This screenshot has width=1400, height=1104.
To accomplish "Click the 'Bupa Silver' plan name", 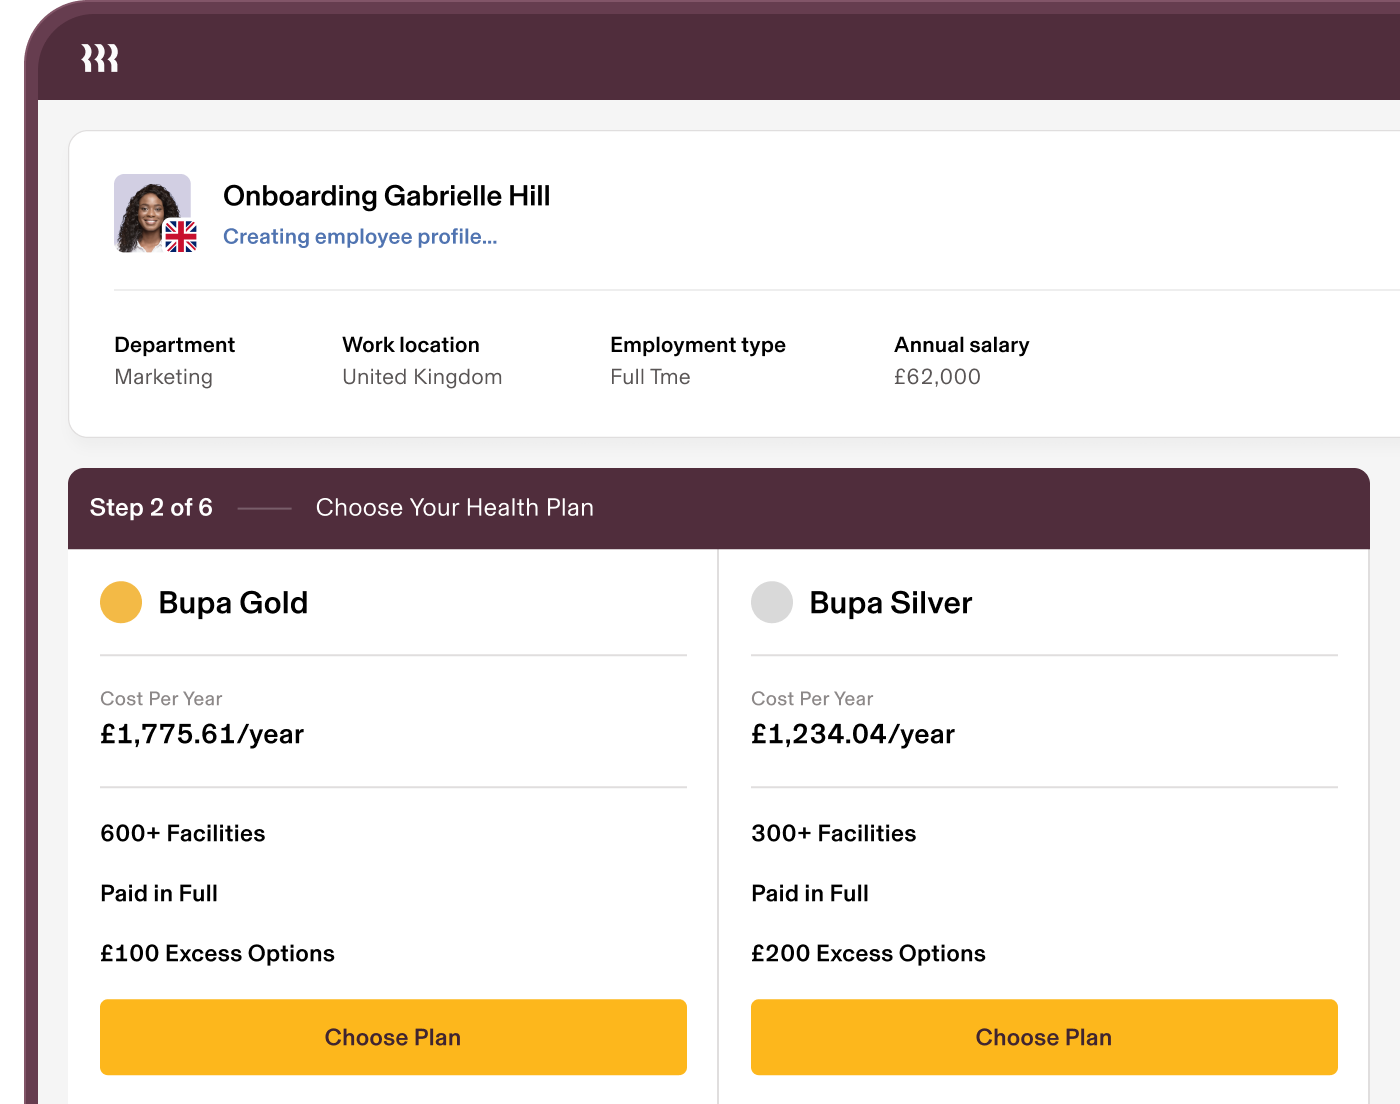I will coord(891,603).
